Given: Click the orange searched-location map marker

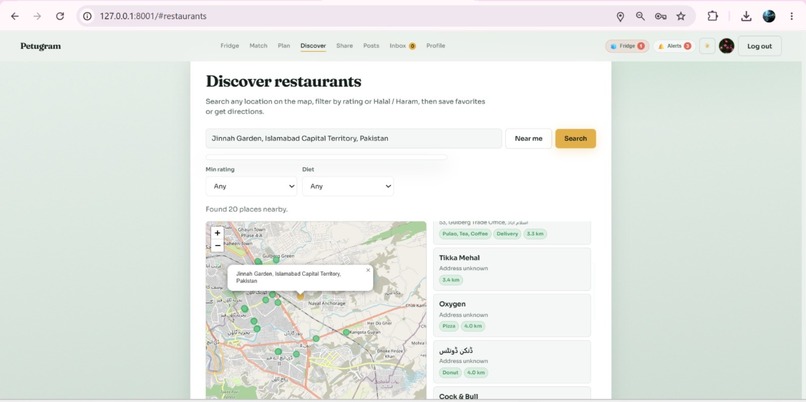Looking at the screenshot, I should click(301, 296).
